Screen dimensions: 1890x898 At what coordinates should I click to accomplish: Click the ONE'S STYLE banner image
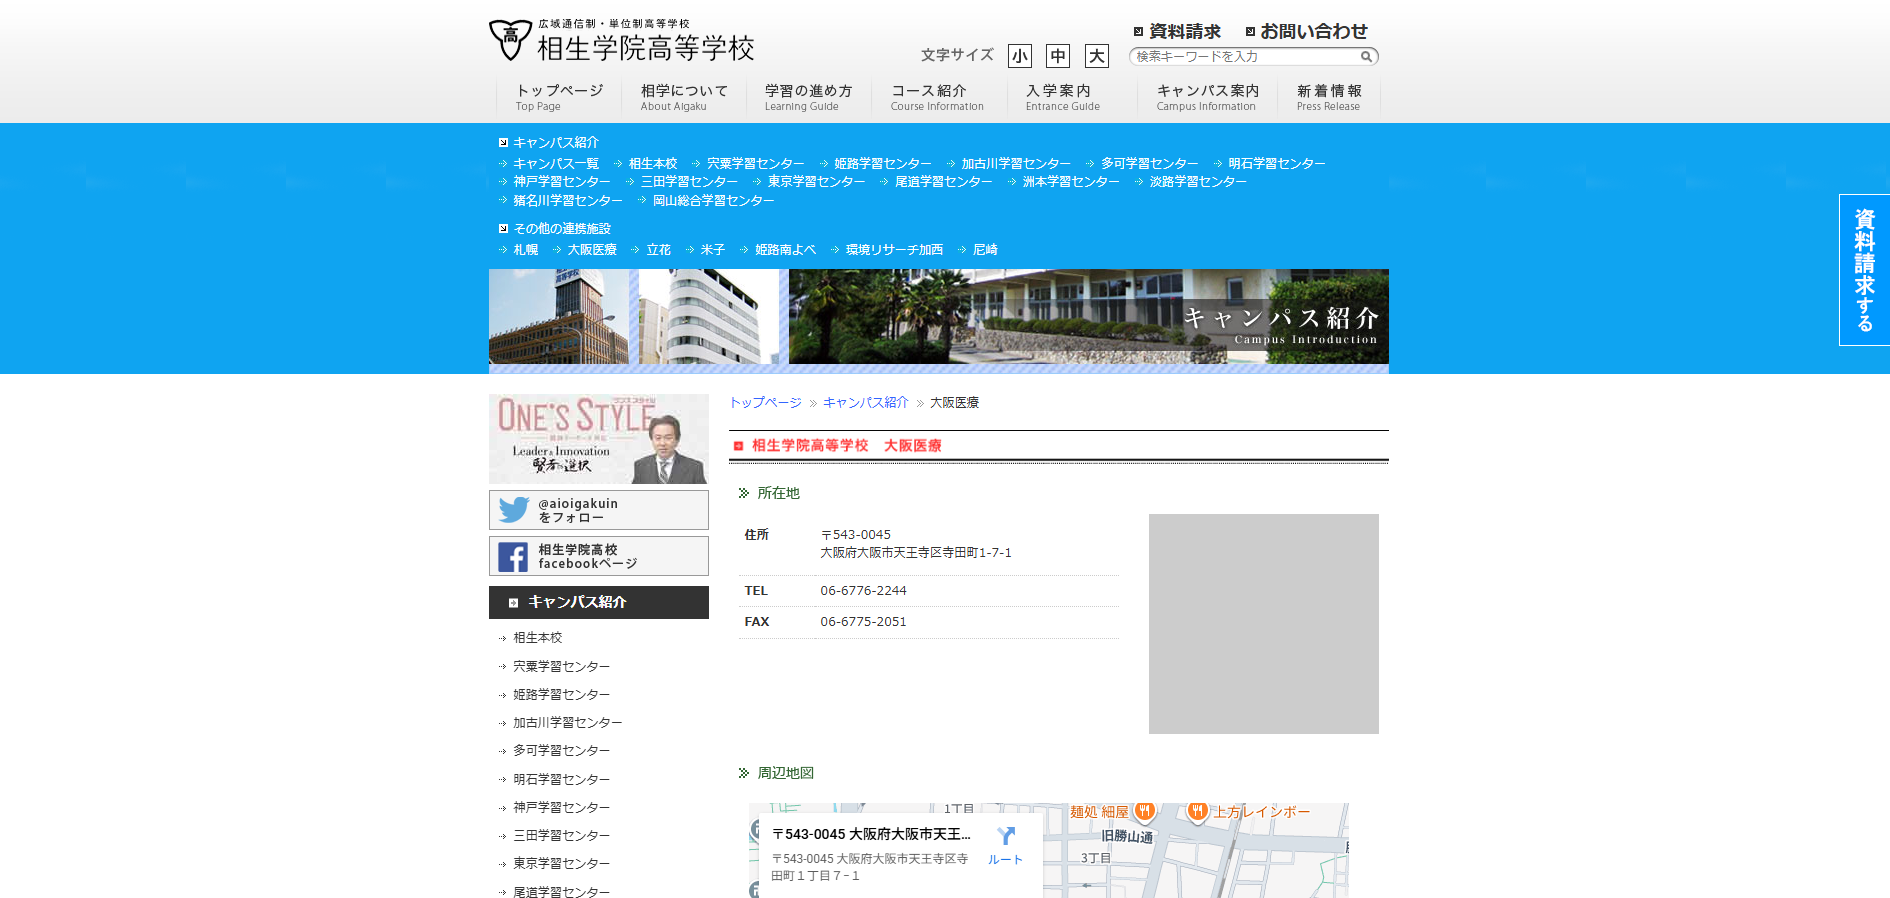click(598, 438)
